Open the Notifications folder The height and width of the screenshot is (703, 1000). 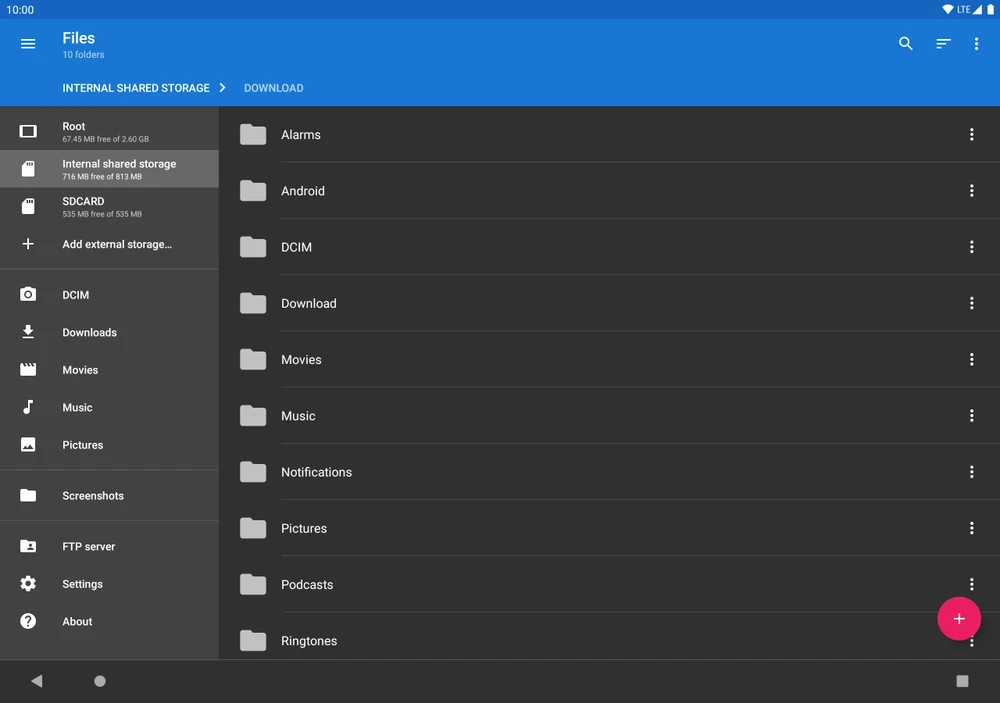click(316, 472)
